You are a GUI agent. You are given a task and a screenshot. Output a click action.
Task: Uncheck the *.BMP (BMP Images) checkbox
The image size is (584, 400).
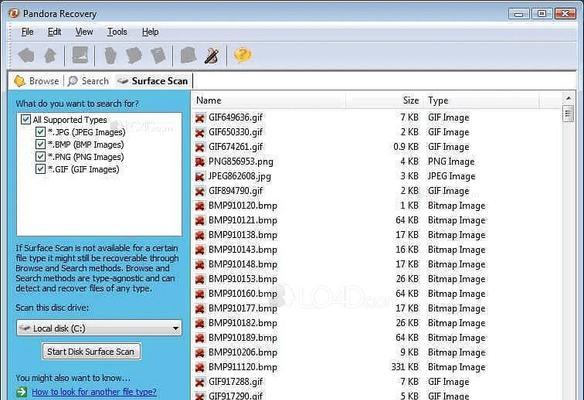pos(40,145)
